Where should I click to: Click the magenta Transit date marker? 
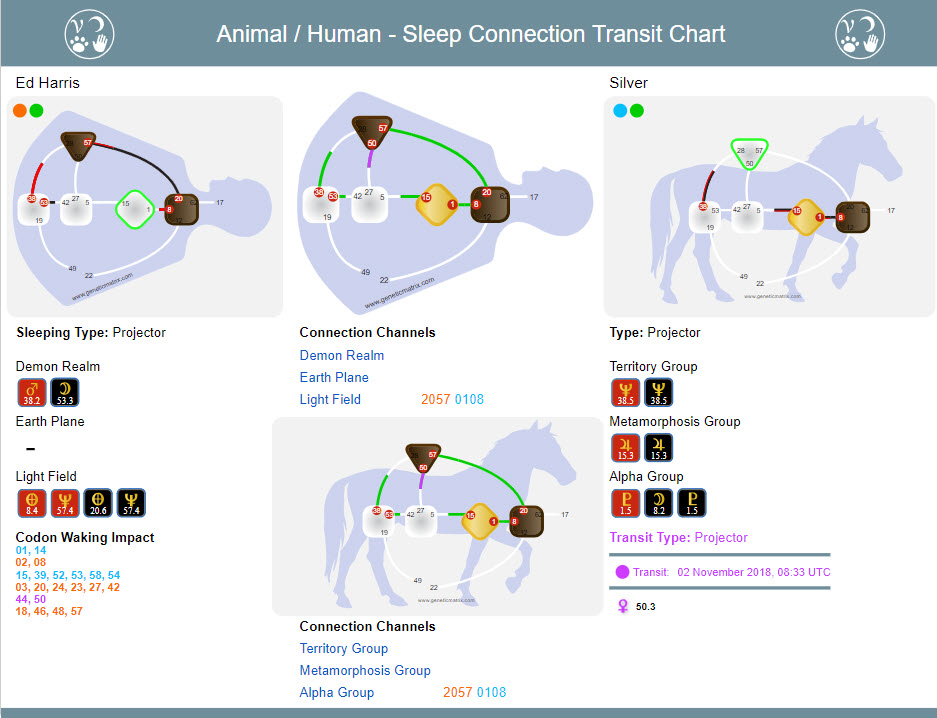pyautogui.click(x=622, y=572)
